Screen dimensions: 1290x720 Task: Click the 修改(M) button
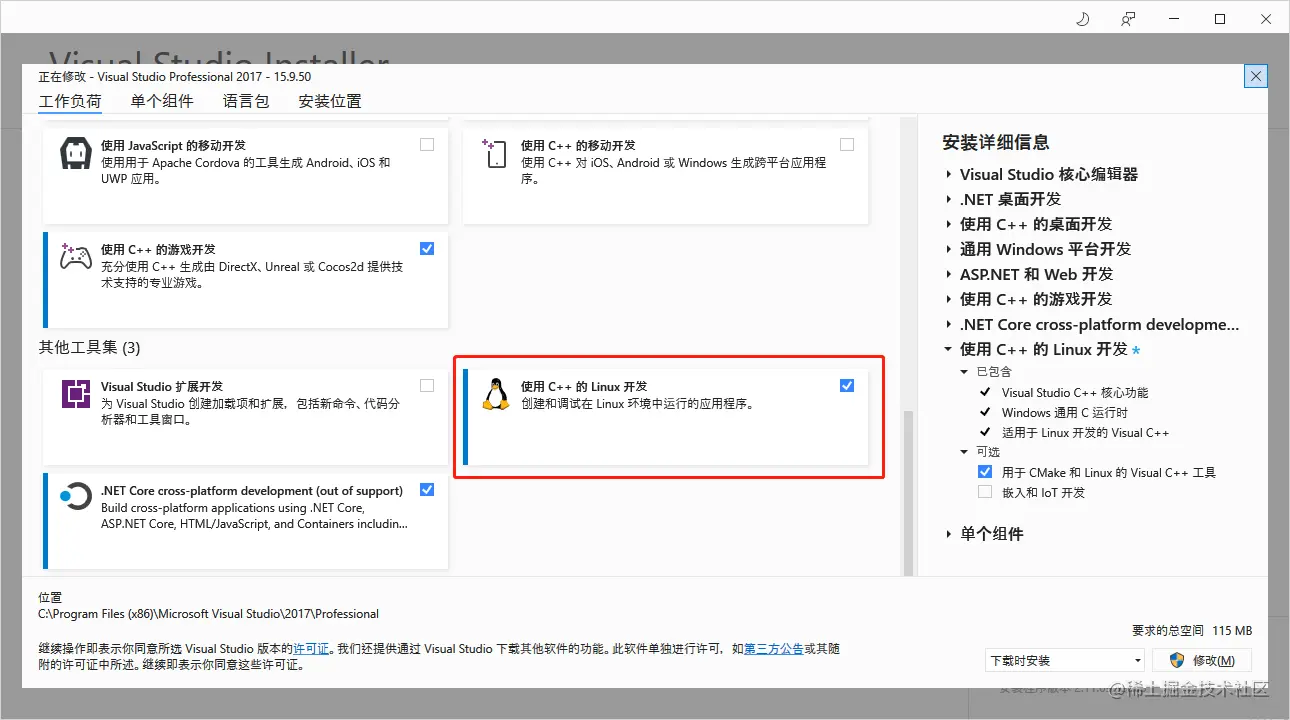coord(1202,661)
